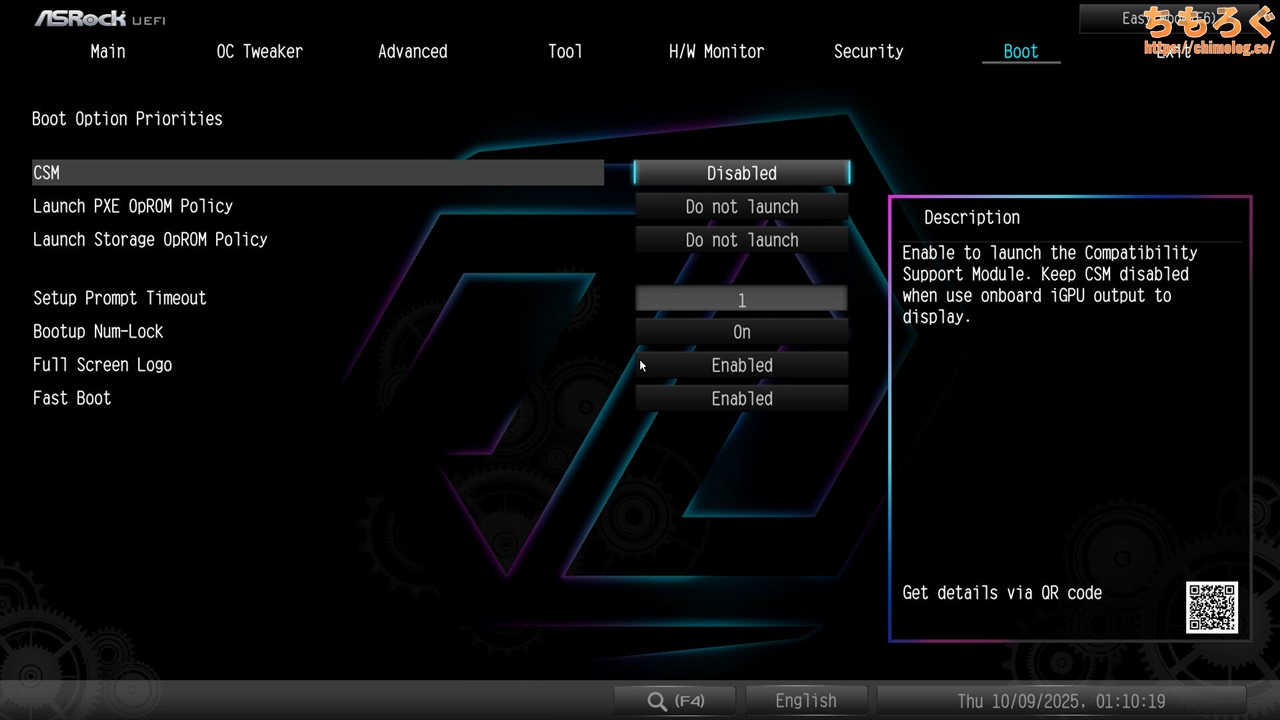The width and height of the screenshot is (1280, 720).
Task: Expand Launch Storage OpROM Policy value box
Action: click(741, 240)
